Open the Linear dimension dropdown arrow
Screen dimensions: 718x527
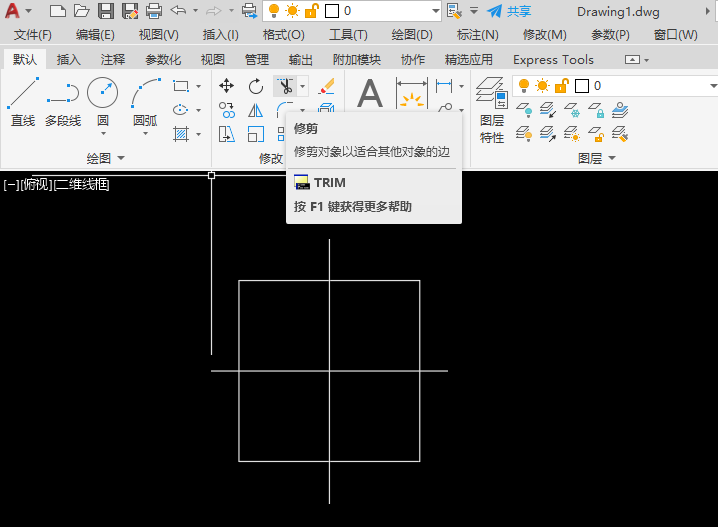461,86
